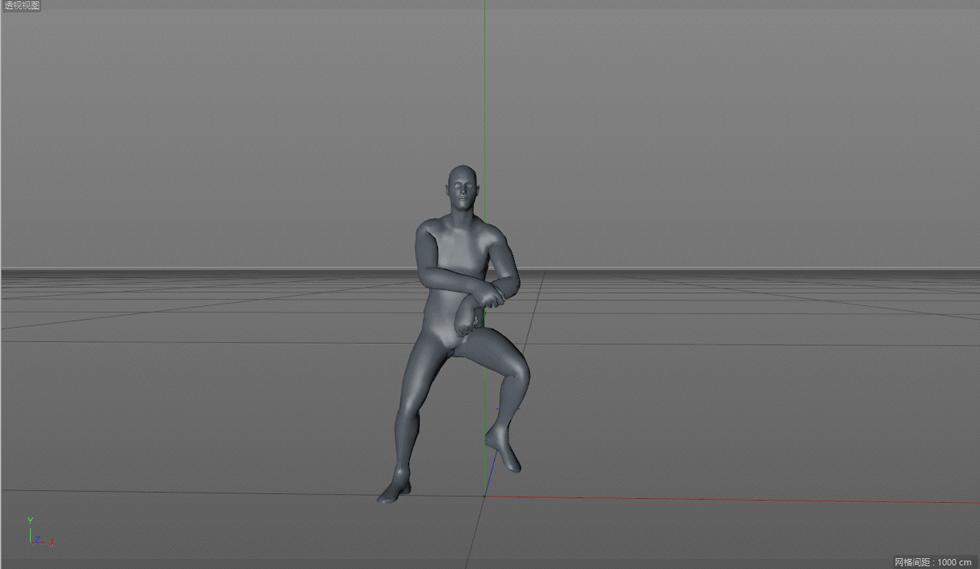Click the 网格间距 1000 cm grid readout
The image size is (980, 569).
click(934, 562)
